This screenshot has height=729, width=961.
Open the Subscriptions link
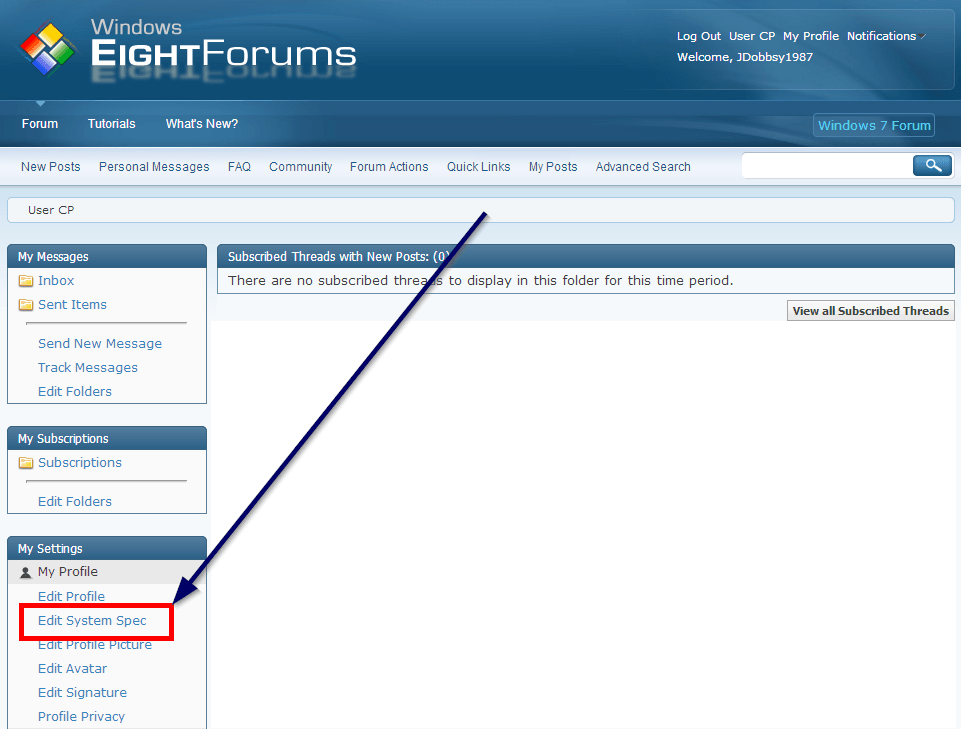click(x=80, y=463)
